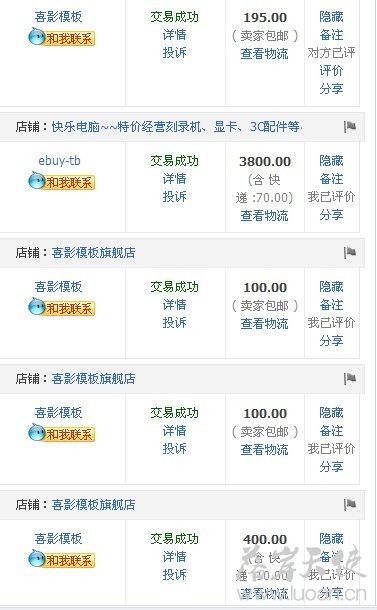Click 查看物流 for the second 100.00 order
Viewport: 377px width, 610px height.
point(265,449)
